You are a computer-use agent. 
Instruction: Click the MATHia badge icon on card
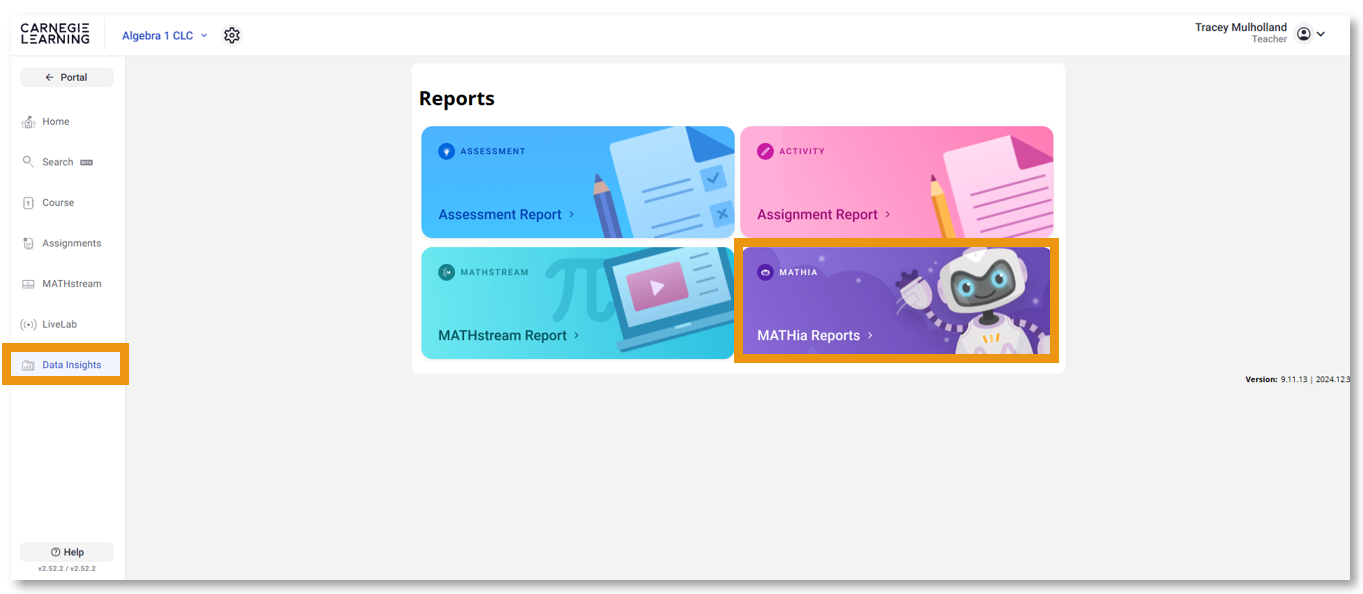coord(765,272)
